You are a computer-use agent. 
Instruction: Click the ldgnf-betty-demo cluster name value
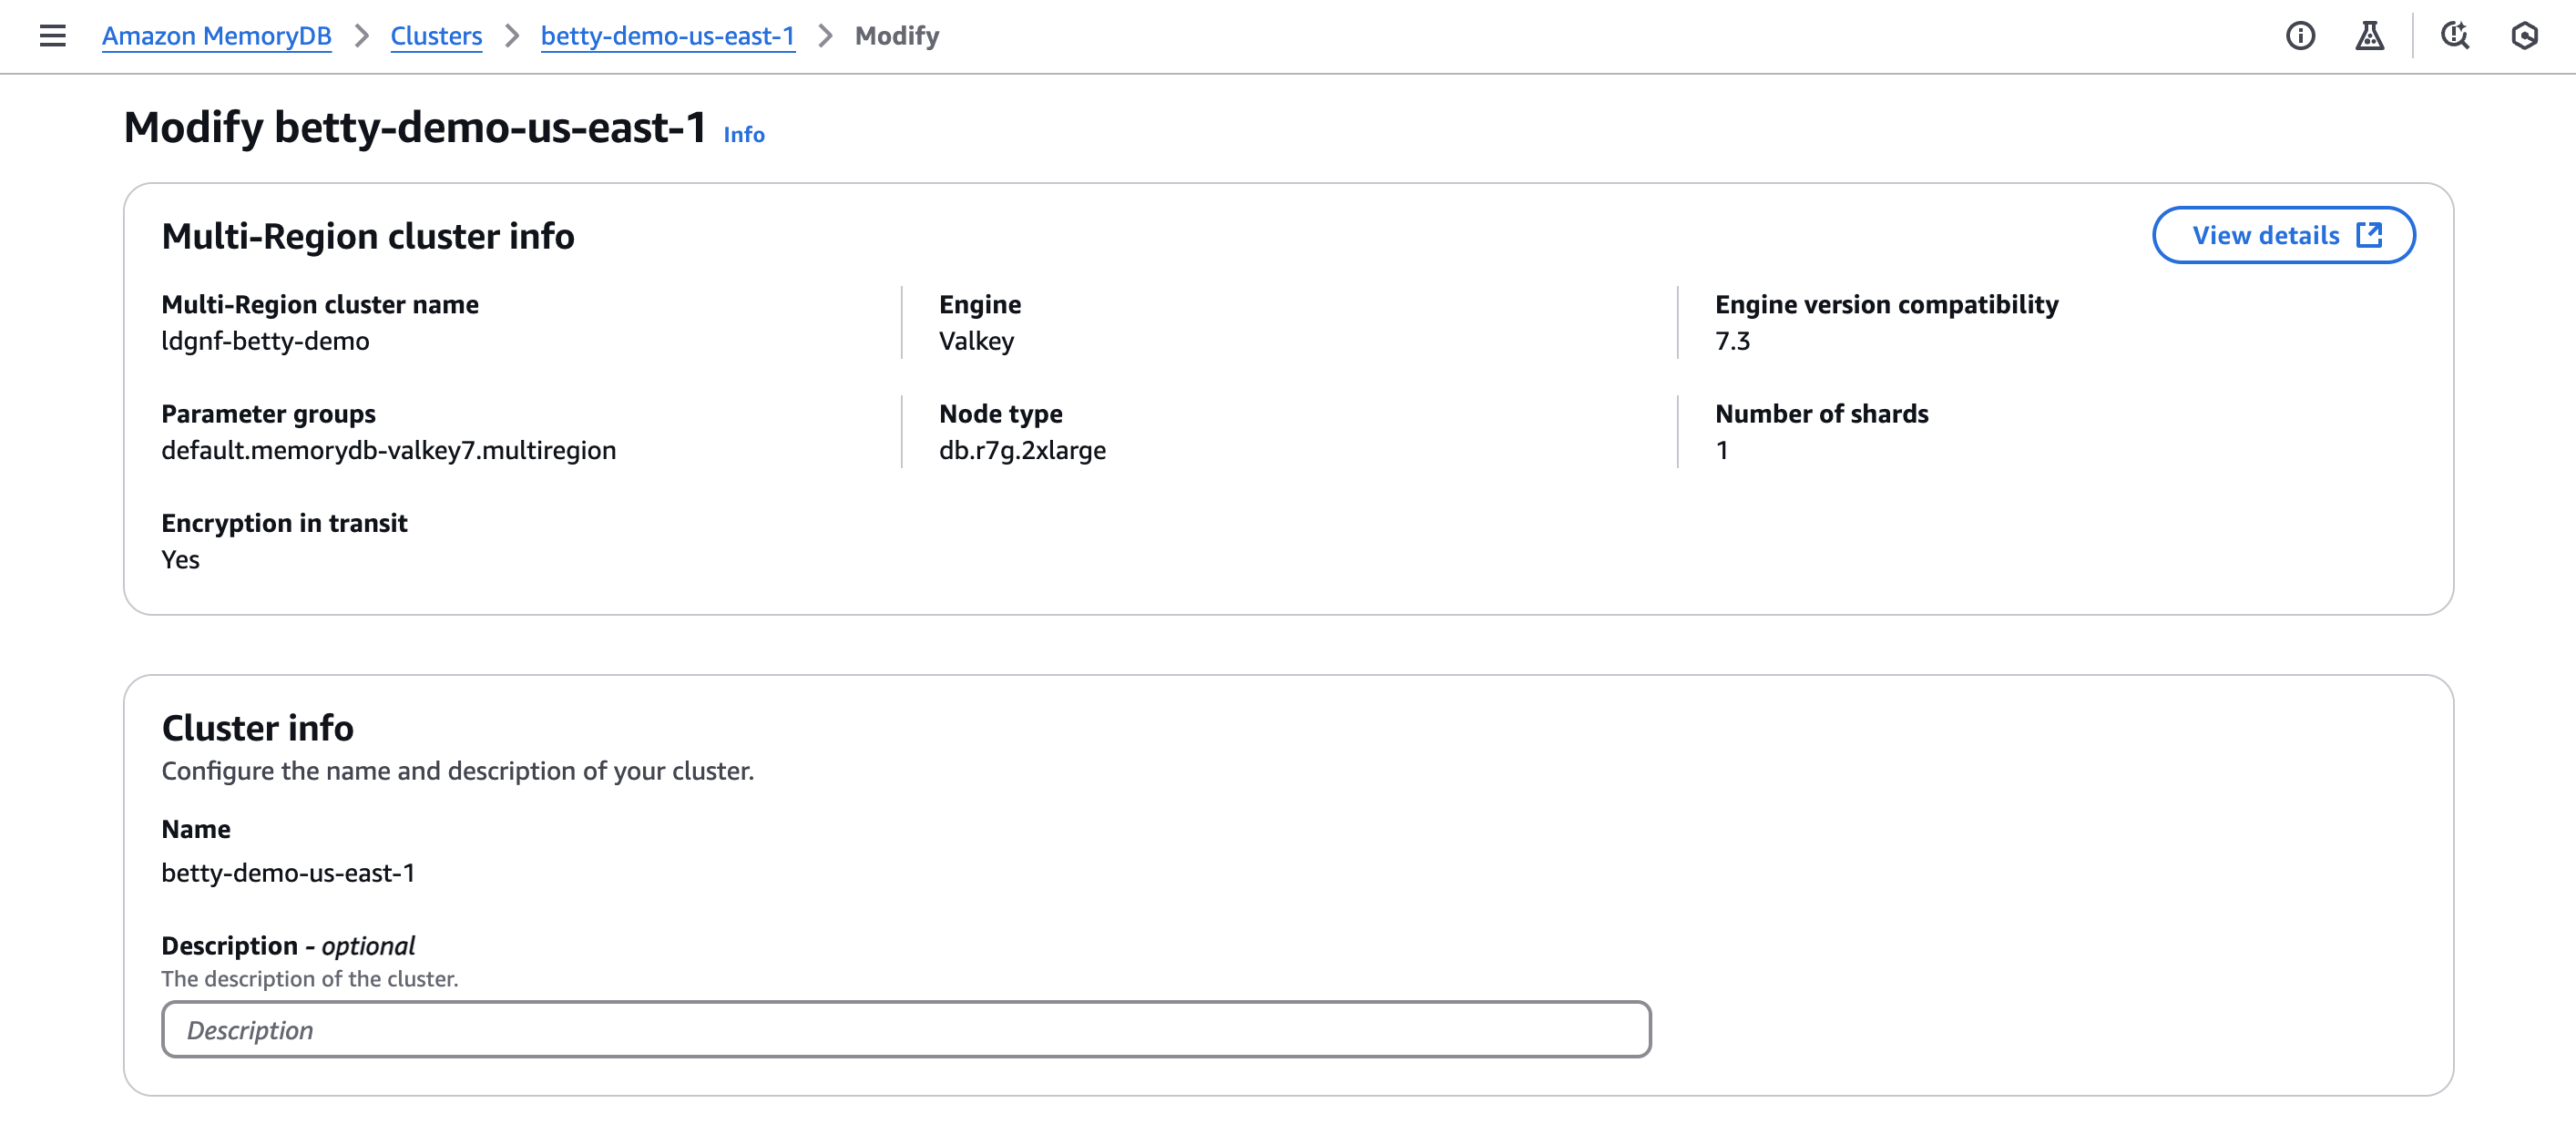(x=265, y=341)
